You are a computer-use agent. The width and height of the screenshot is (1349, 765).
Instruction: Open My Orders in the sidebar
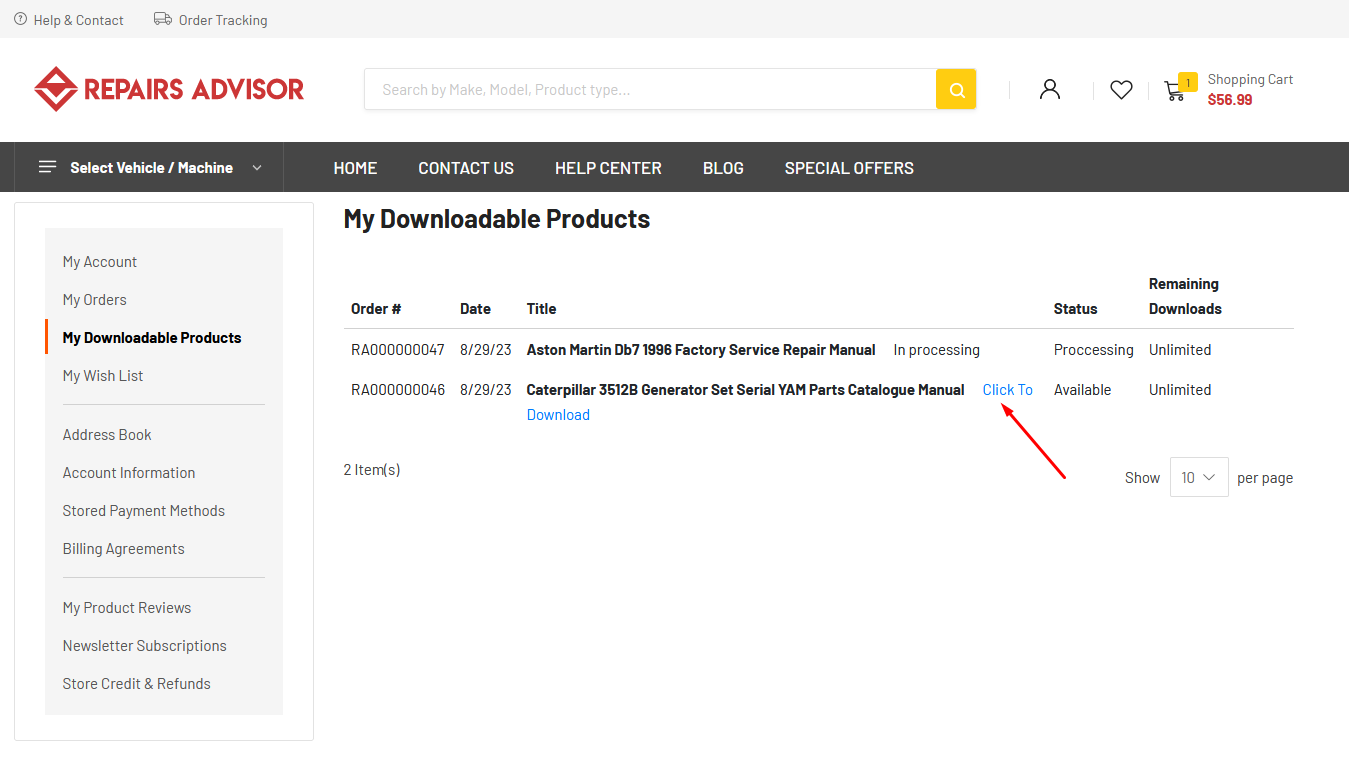[95, 300]
